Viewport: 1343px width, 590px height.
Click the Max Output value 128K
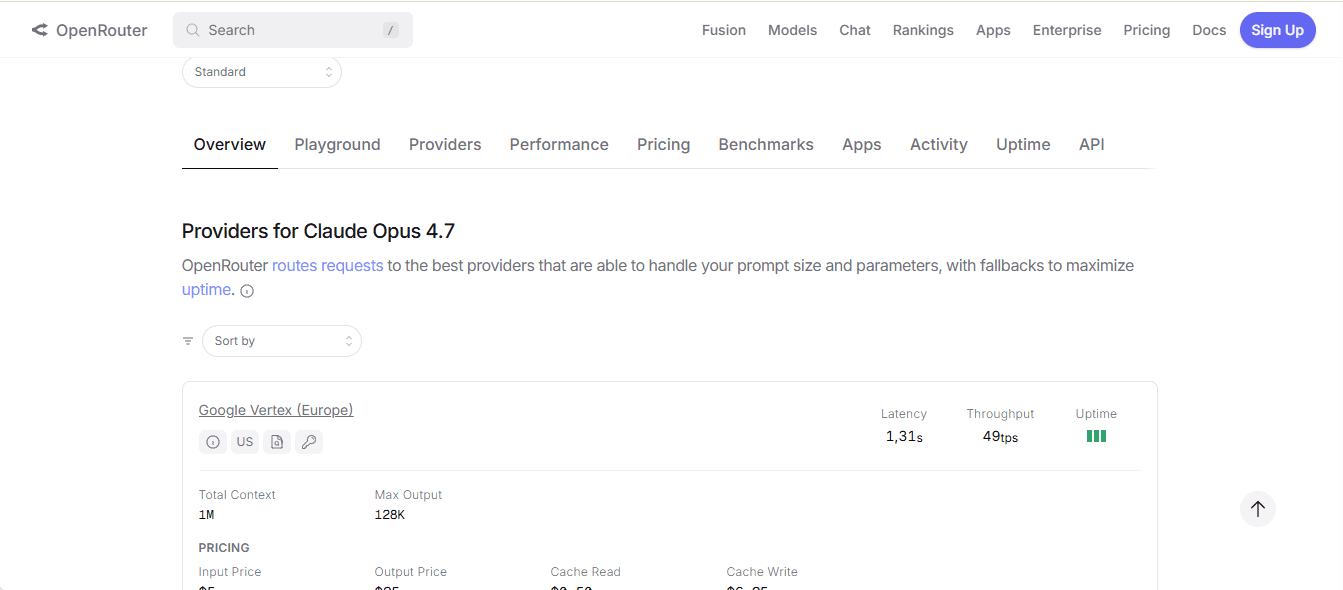(x=390, y=515)
